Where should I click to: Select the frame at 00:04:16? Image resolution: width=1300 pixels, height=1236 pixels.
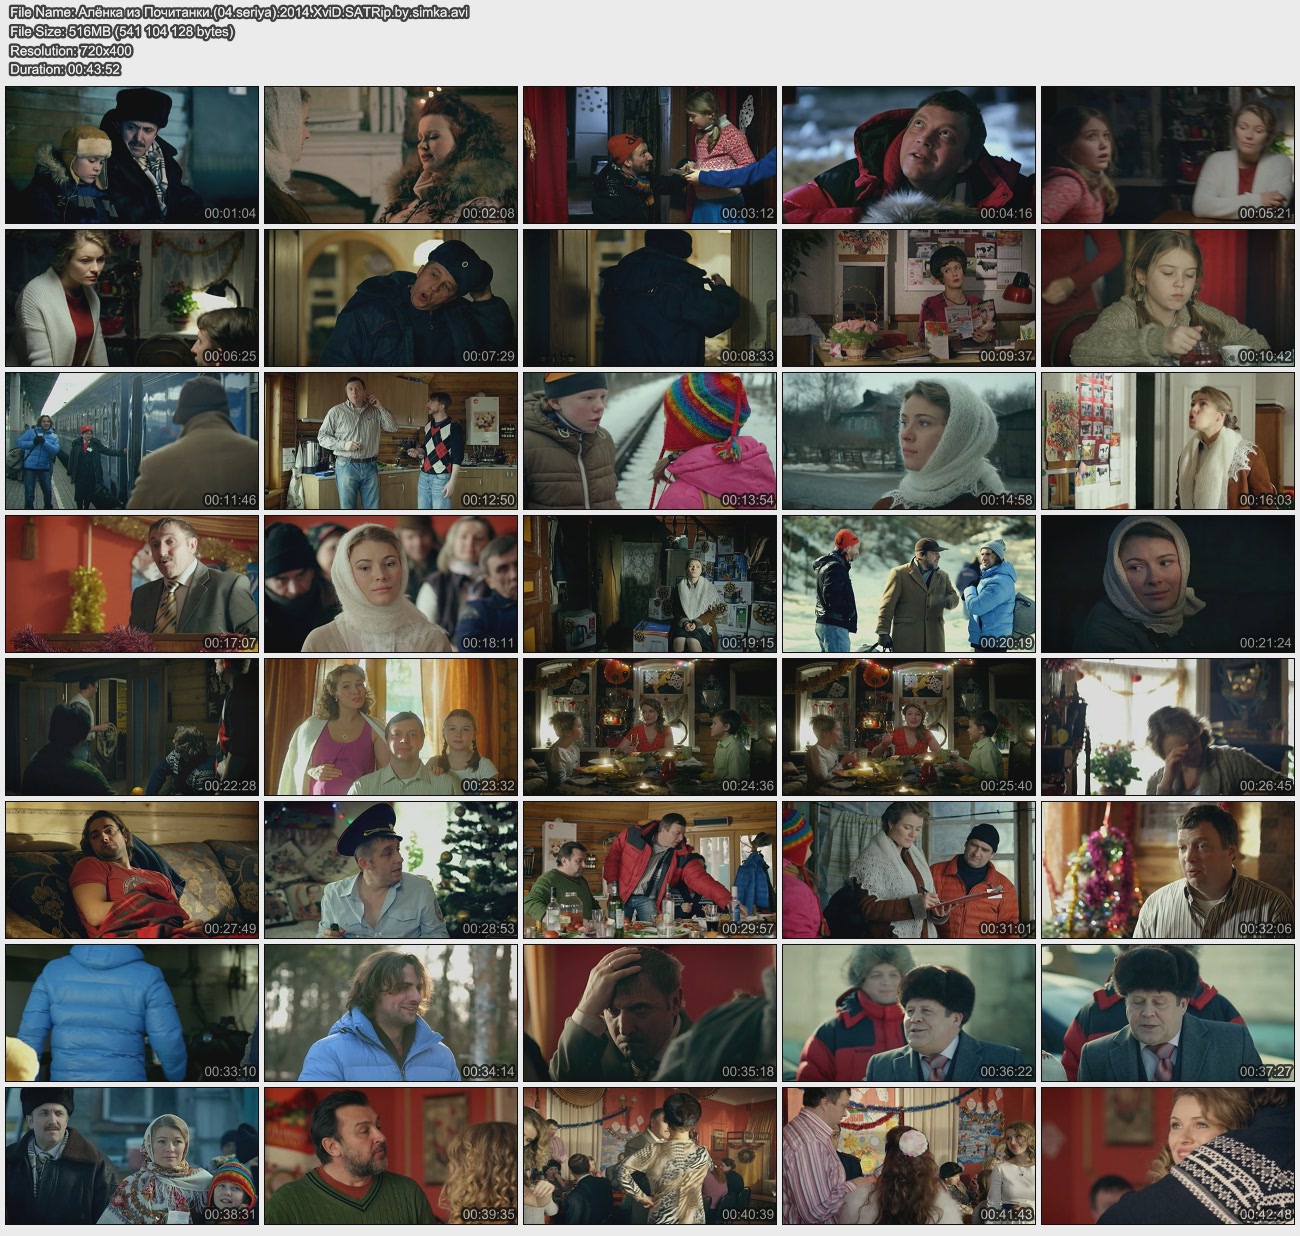[908, 155]
